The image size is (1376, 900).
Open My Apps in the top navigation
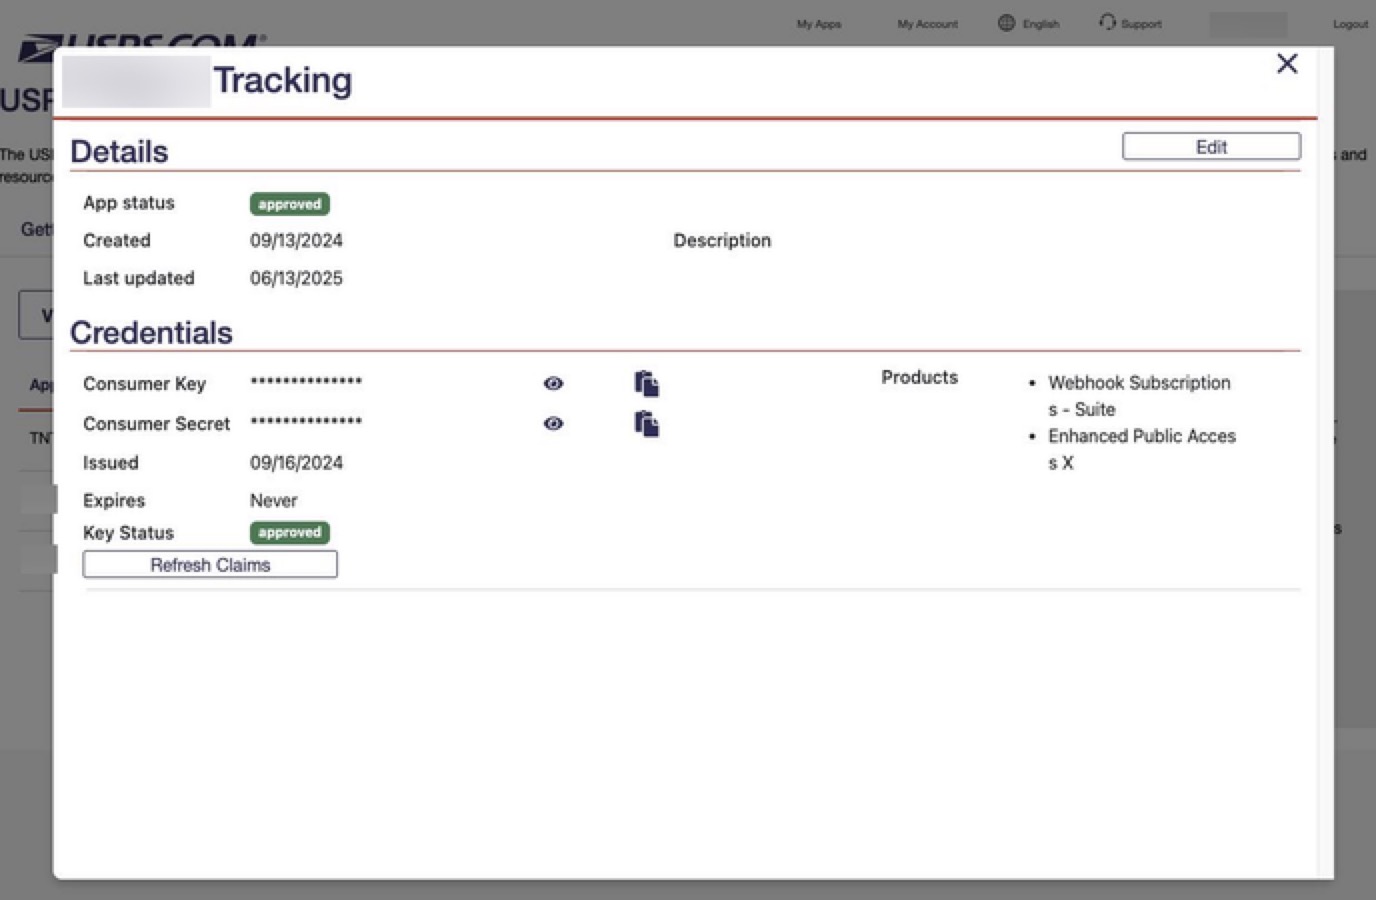coord(819,24)
